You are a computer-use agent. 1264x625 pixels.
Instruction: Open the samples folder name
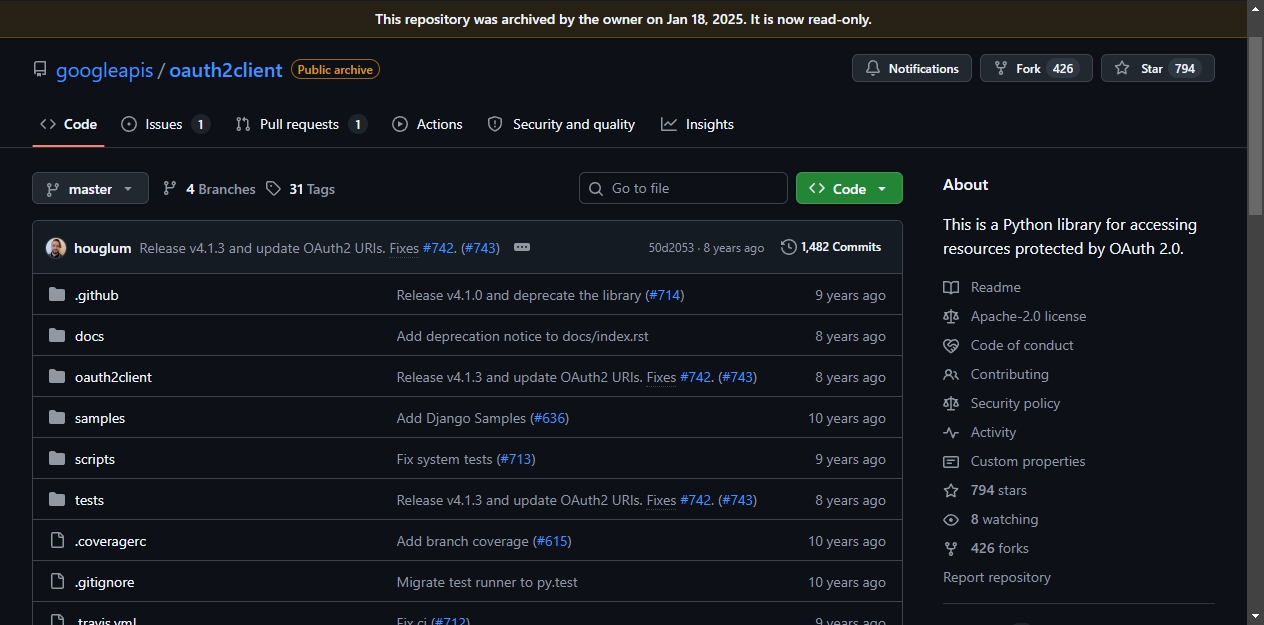click(x=100, y=418)
